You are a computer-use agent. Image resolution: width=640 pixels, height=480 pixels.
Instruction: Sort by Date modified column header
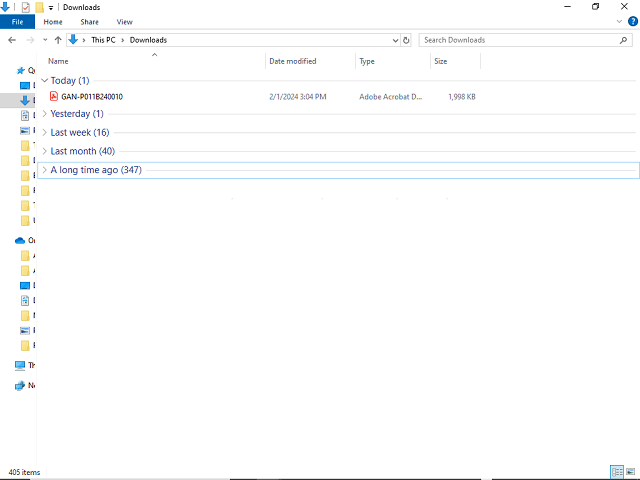[x=292, y=61]
